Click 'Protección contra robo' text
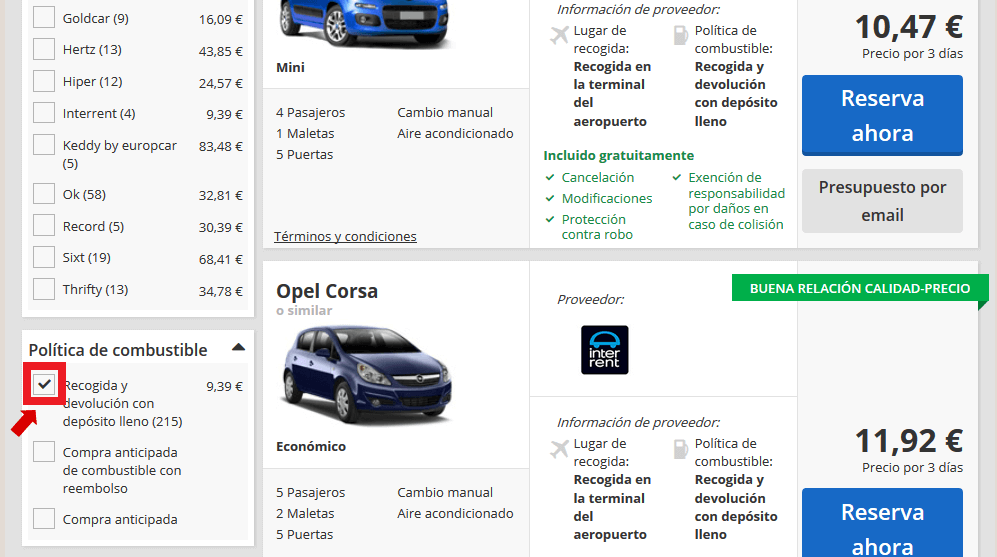 pyautogui.click(x=597, y=227)
